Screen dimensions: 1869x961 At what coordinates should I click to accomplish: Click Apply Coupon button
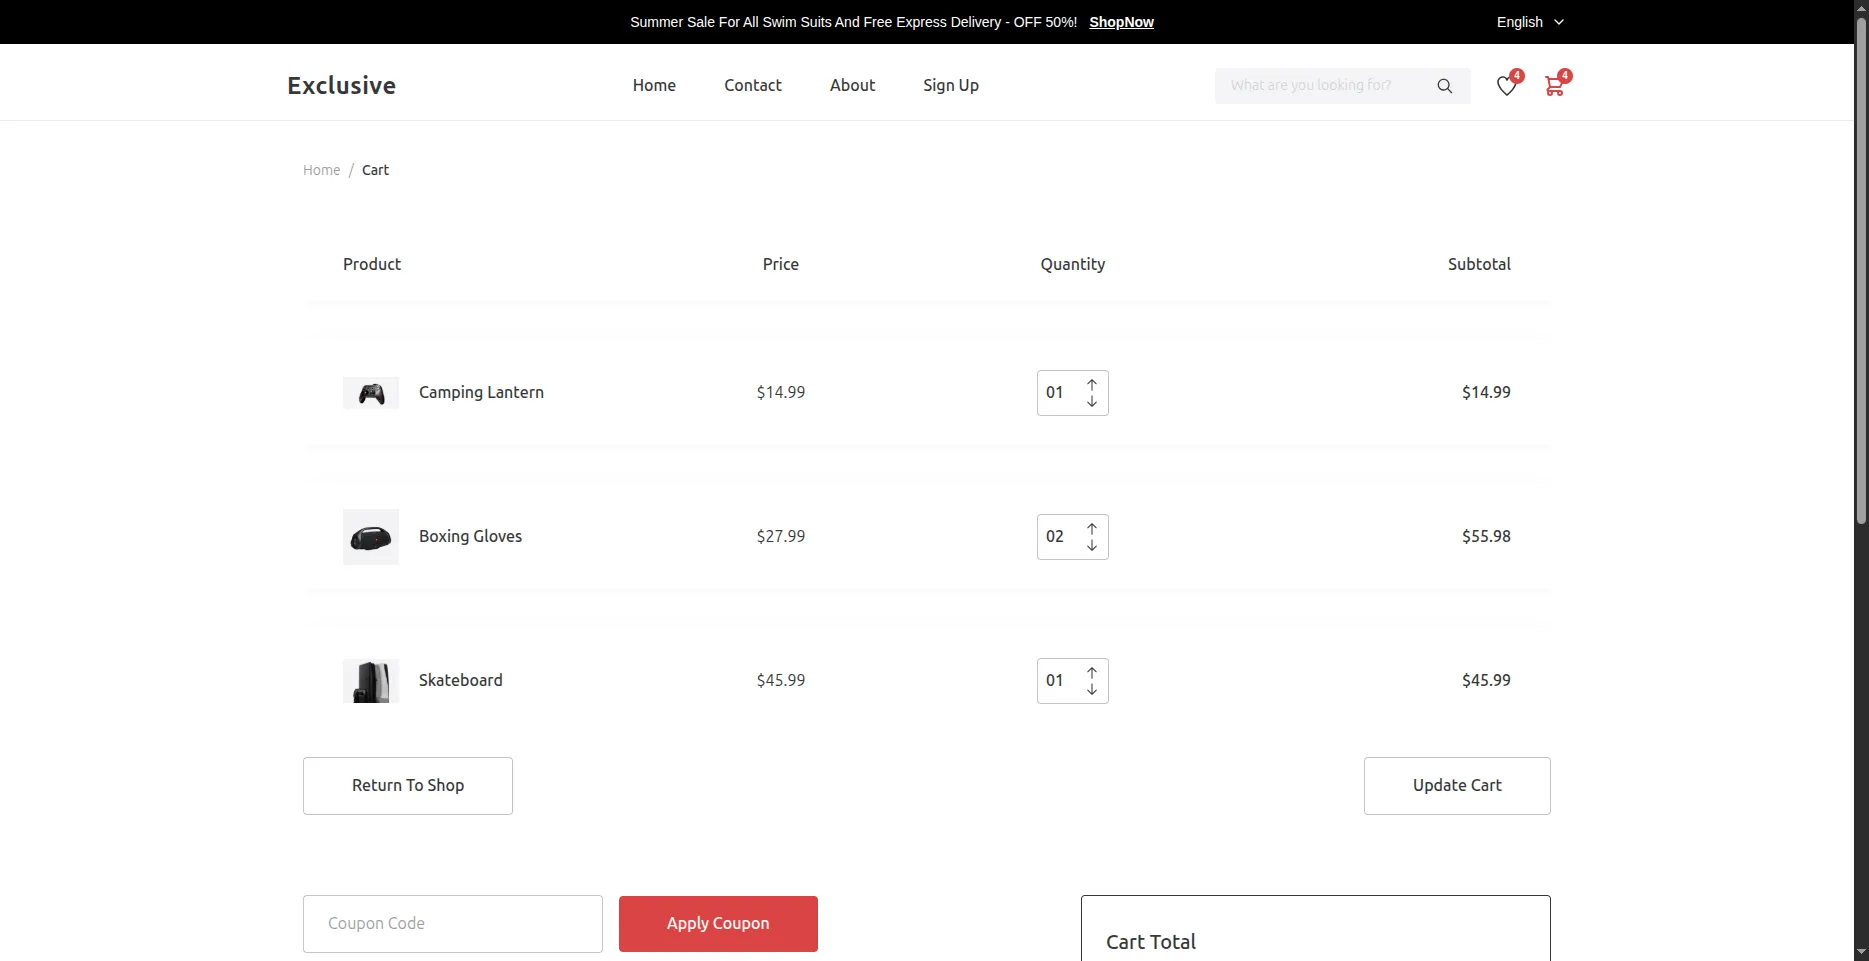[x=718, y=924]
